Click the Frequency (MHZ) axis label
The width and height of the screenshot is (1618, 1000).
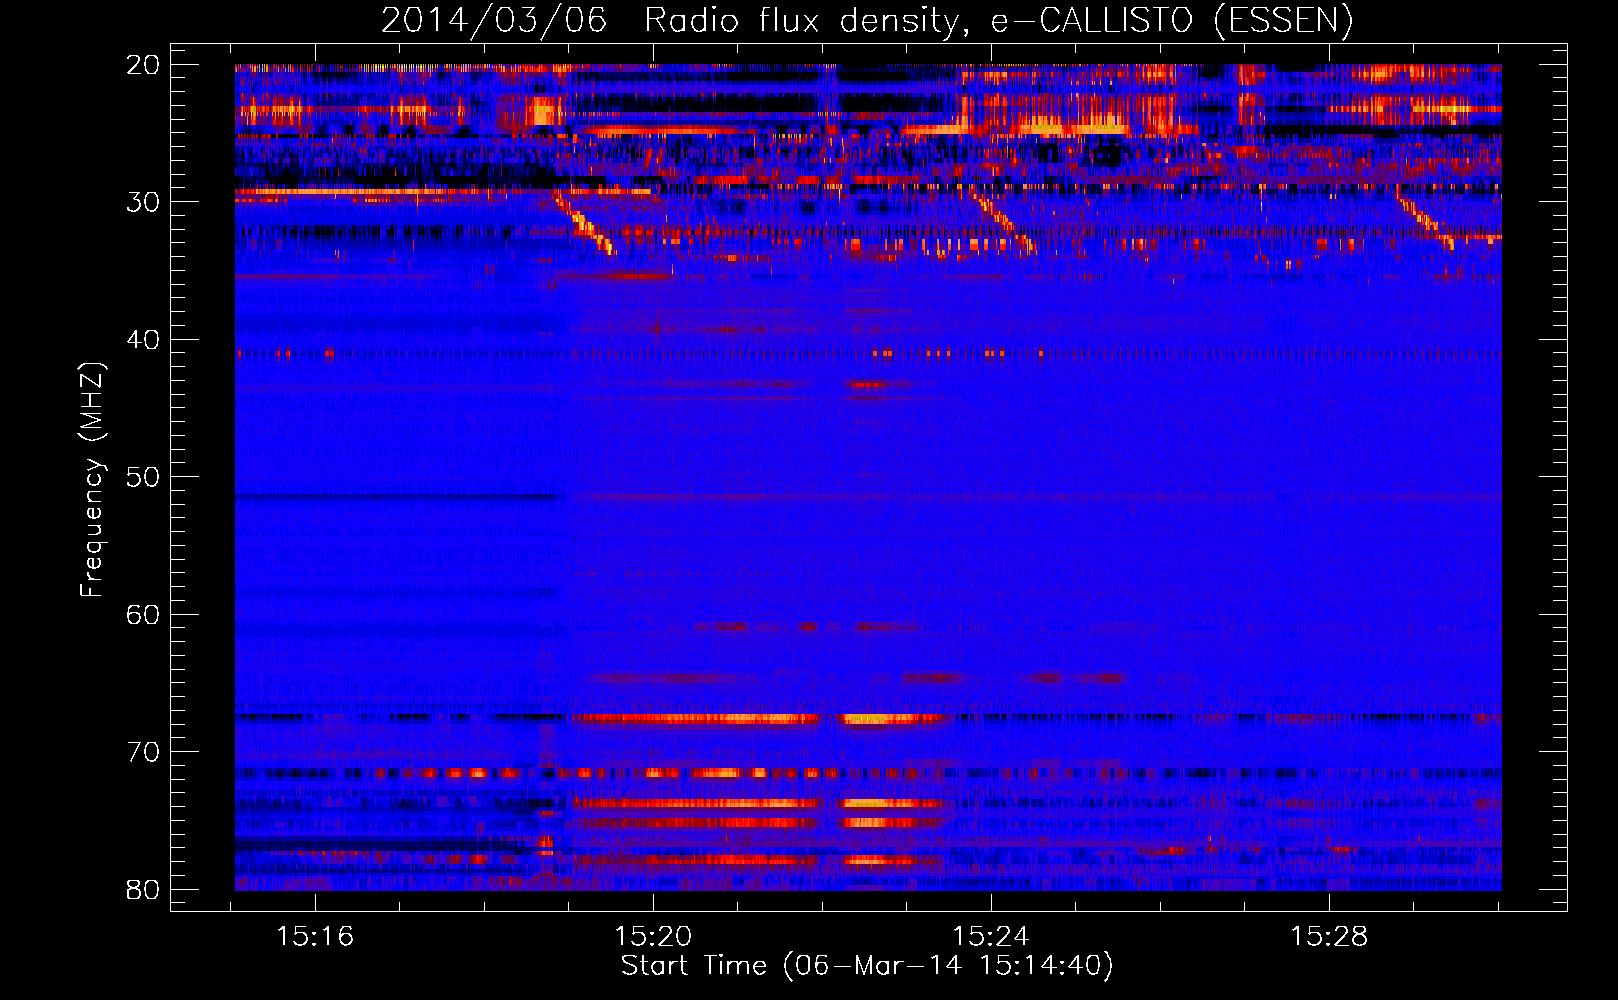(x=92, y=480)
